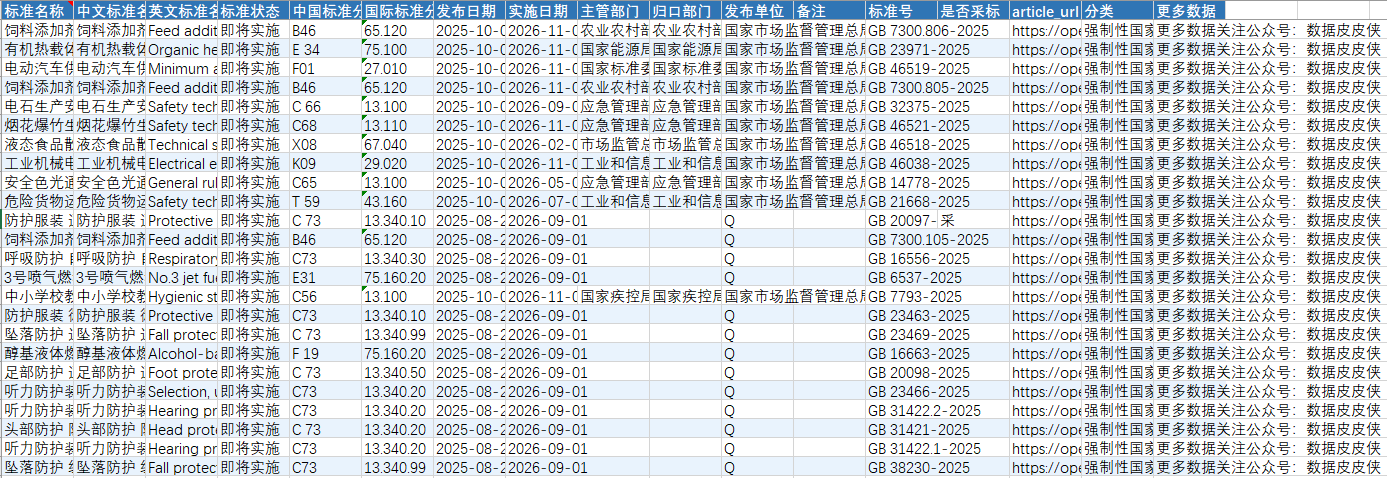Click the ICS code cell 13.340.50
The image size is (1387, 478).
point(397,373)
